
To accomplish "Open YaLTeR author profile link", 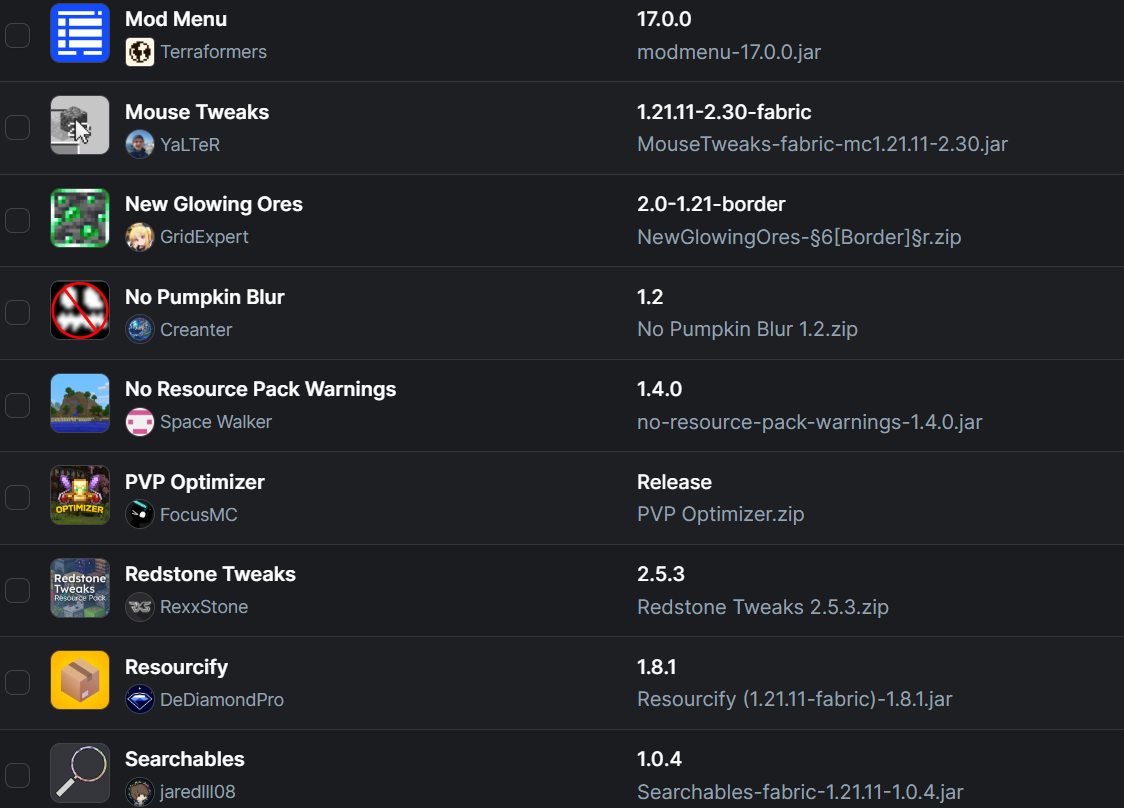I will [190, 145].
